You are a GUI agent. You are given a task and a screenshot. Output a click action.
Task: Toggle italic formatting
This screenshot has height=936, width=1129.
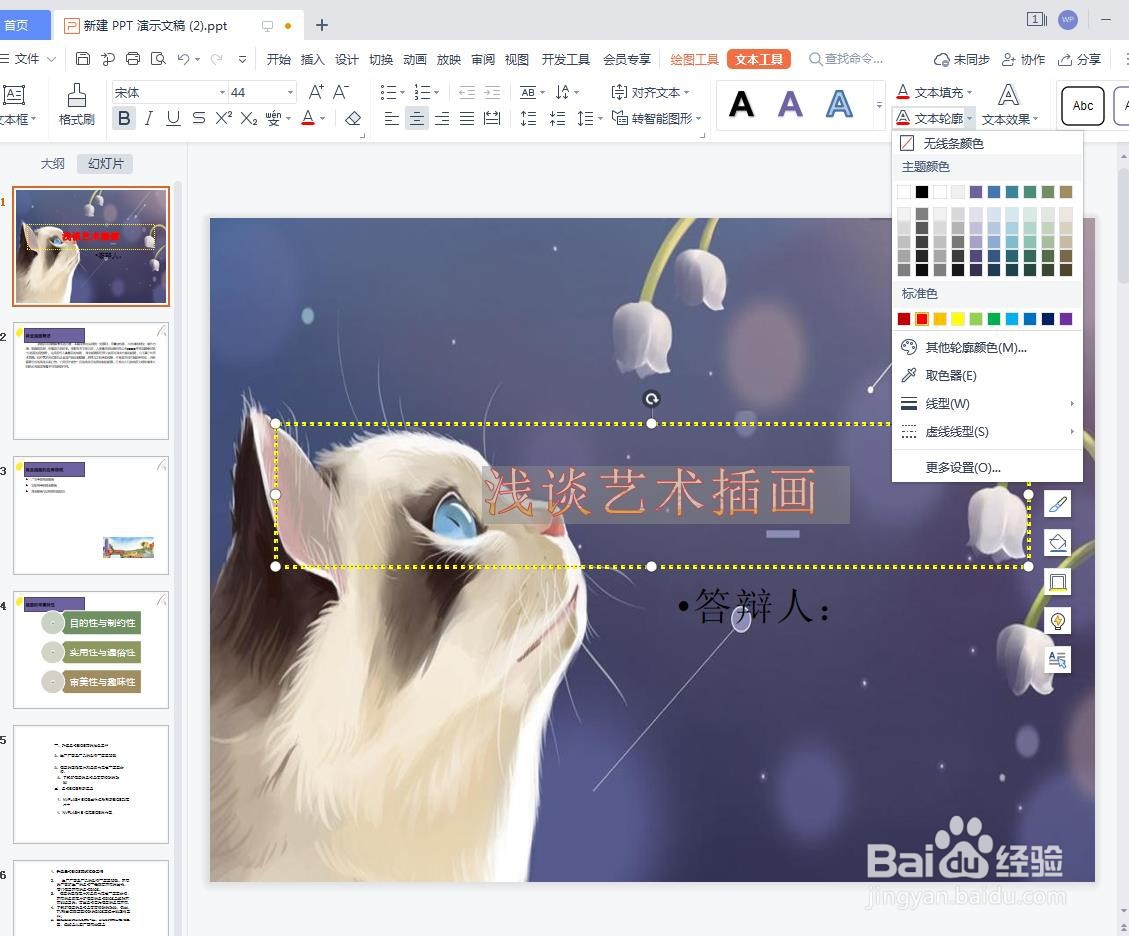[x=148, y=117]
